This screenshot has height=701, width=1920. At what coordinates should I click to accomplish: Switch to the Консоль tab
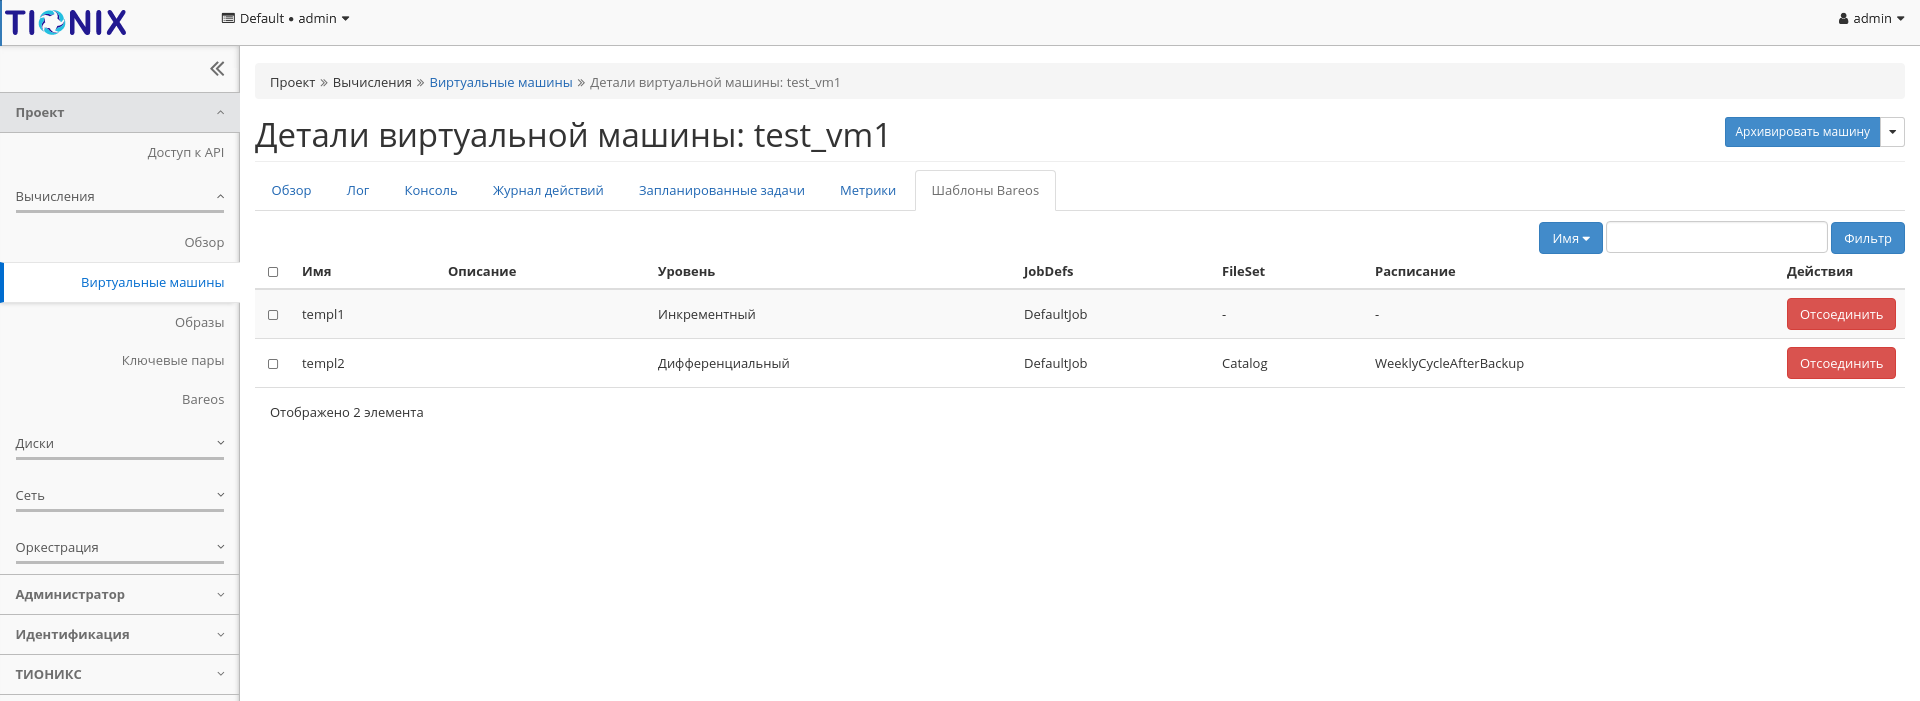(430, 191)
